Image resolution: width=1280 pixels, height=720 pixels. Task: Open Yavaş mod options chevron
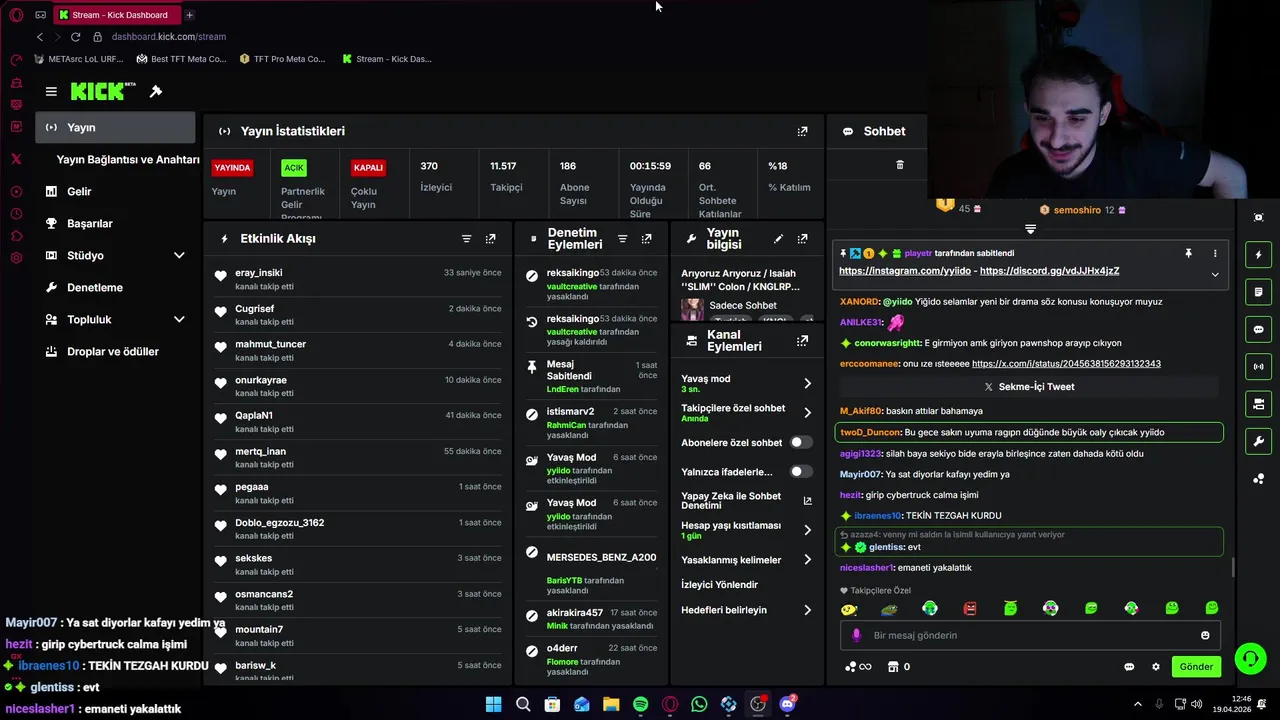click(x=807, y=383)
